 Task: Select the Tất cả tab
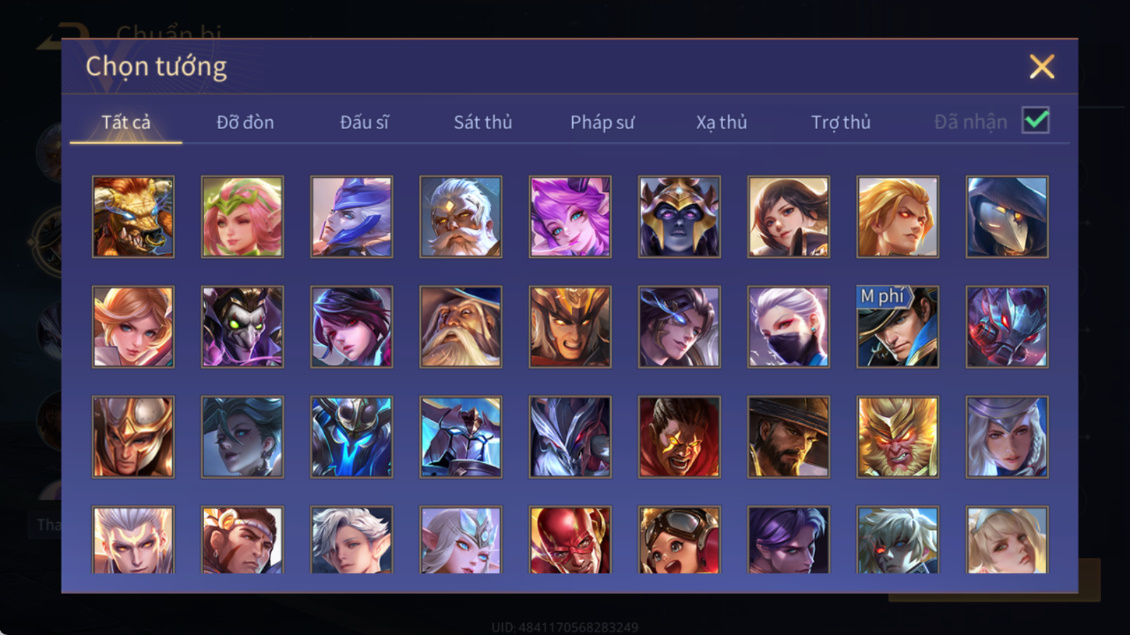pos(126,122)
